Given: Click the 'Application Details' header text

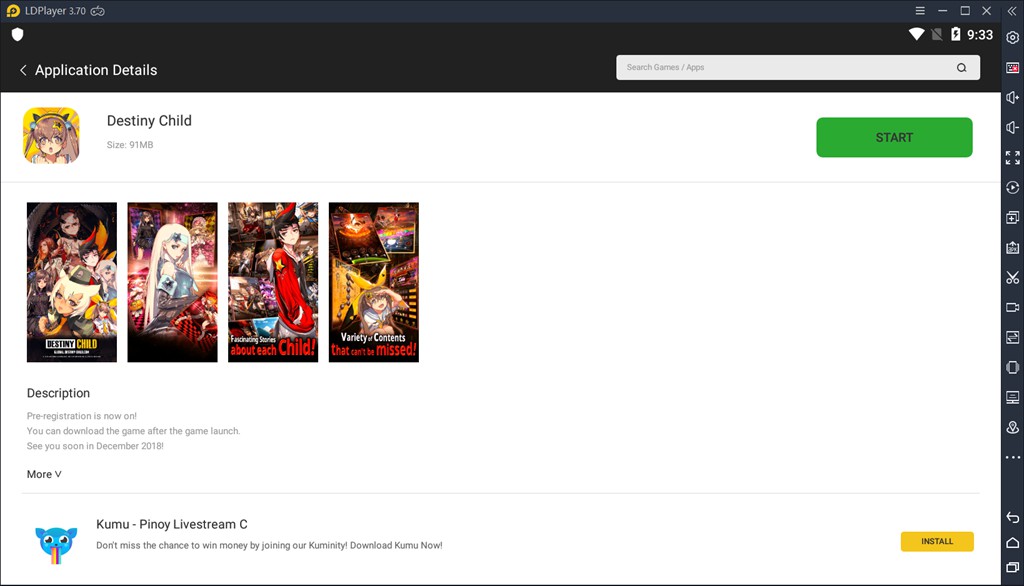Looking at the screenshot, I should tap(96, 70).
